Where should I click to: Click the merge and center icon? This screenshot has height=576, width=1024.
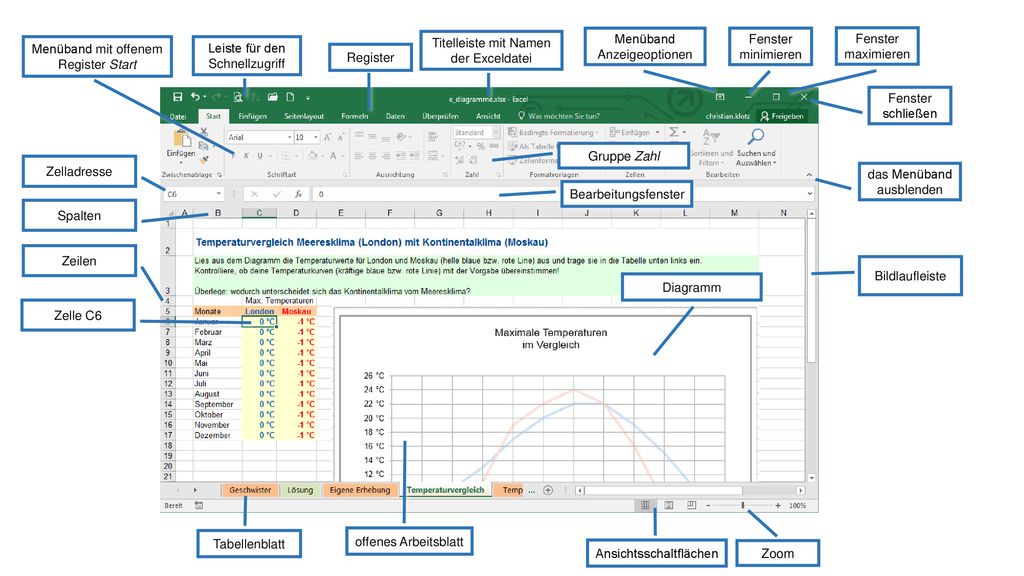point(434,156)
